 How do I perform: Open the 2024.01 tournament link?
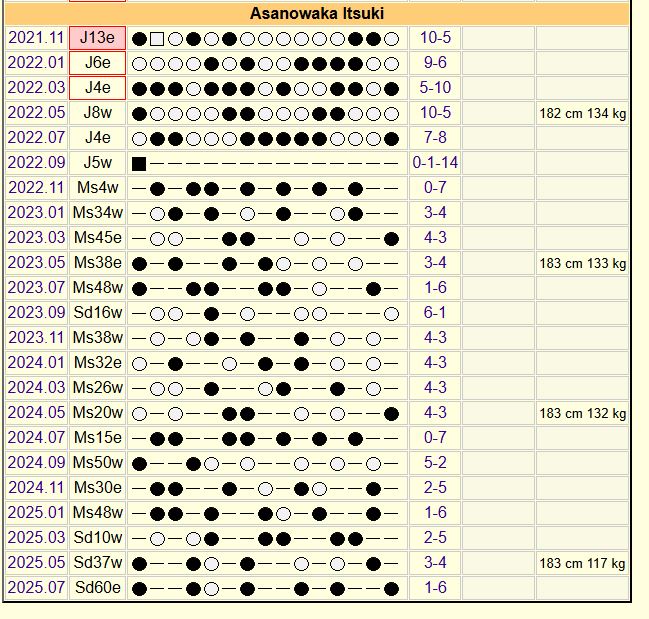[x=36, y=362]
